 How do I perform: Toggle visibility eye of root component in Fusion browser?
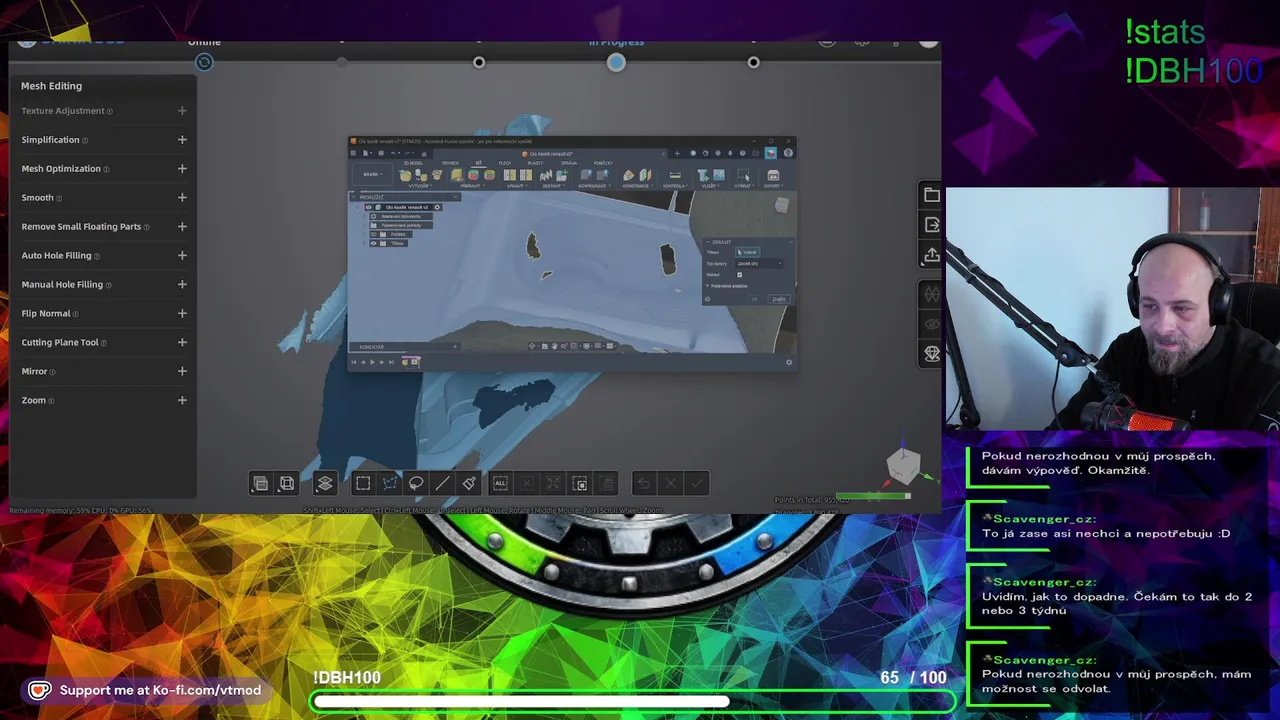pyautogui.click(x=369, y=207)
